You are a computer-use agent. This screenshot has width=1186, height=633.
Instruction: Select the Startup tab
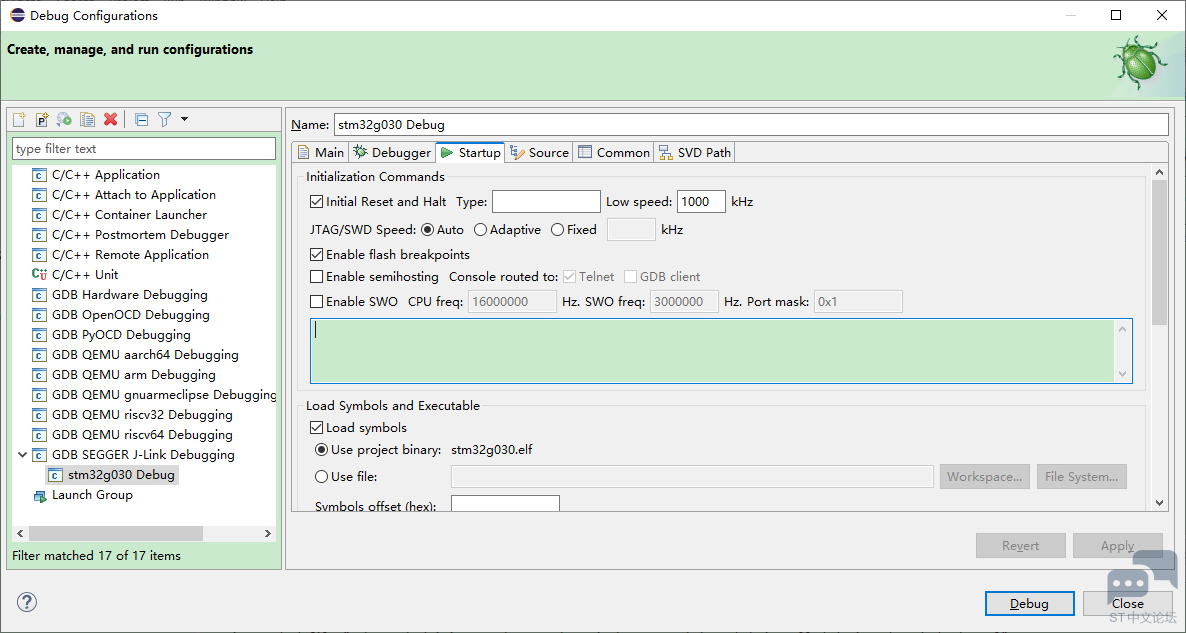(470, 152)
